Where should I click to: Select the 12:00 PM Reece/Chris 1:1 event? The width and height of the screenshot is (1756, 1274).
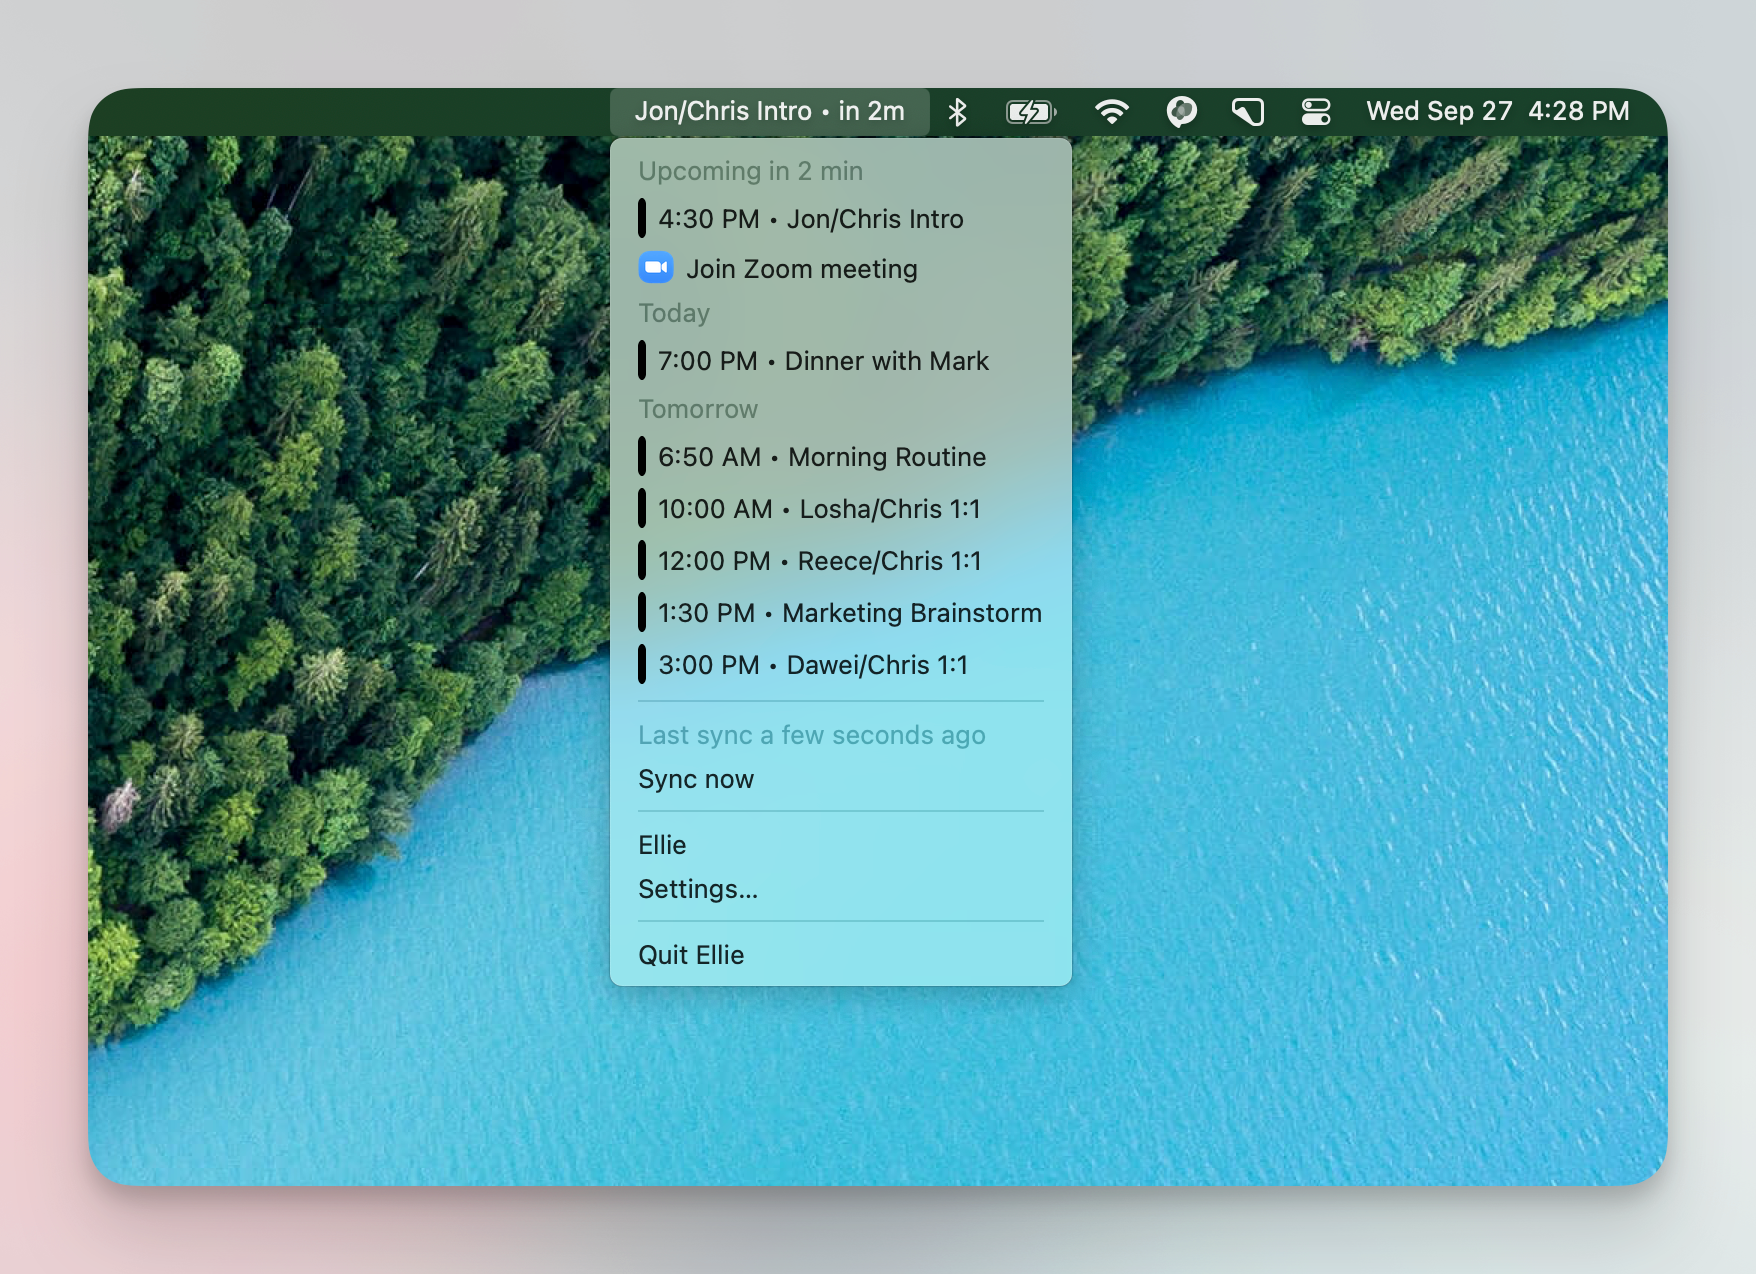click(841, 561)
